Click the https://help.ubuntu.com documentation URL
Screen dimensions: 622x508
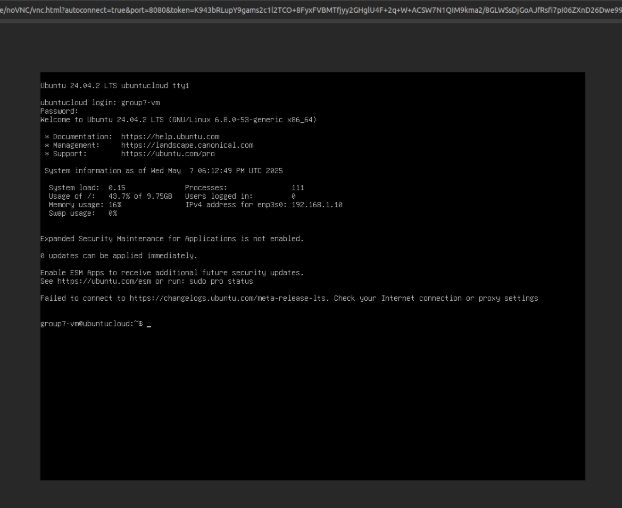170,137
